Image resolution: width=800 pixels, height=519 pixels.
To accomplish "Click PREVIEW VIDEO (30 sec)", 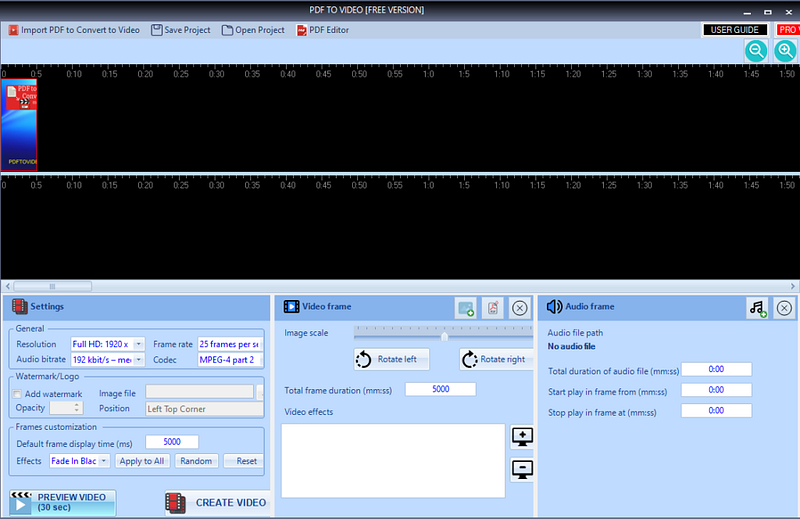I will (x=62, y=503).
